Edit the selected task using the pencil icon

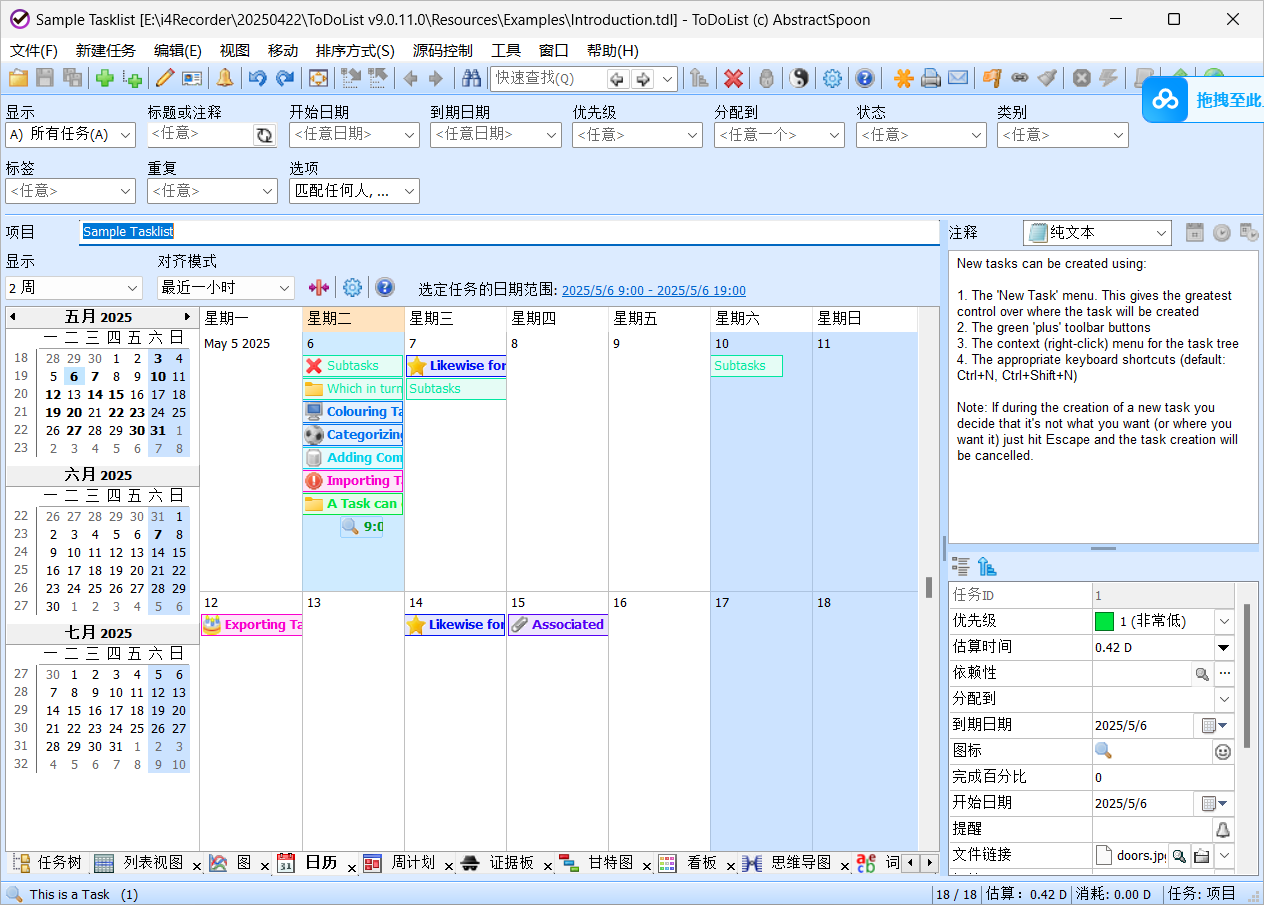pyautogui.click(x=165, y=78)
